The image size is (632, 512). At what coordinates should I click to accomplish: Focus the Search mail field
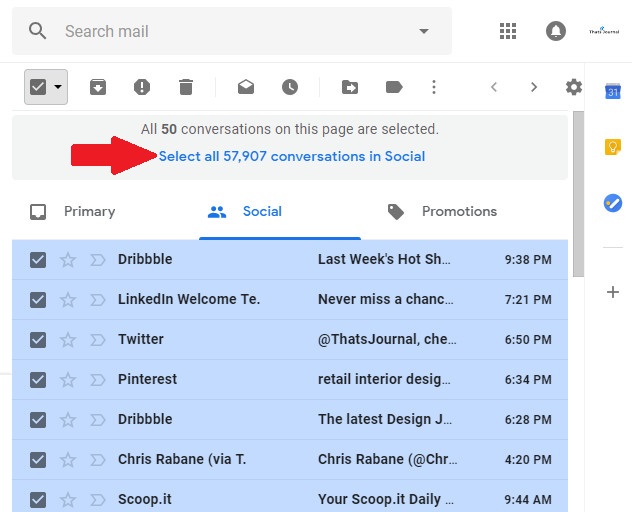click(x=232, y=31)
